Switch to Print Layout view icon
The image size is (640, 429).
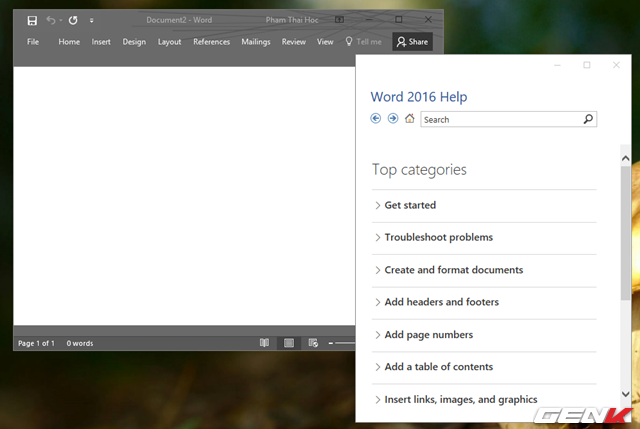pyautogui.click(x=289, y=343)
